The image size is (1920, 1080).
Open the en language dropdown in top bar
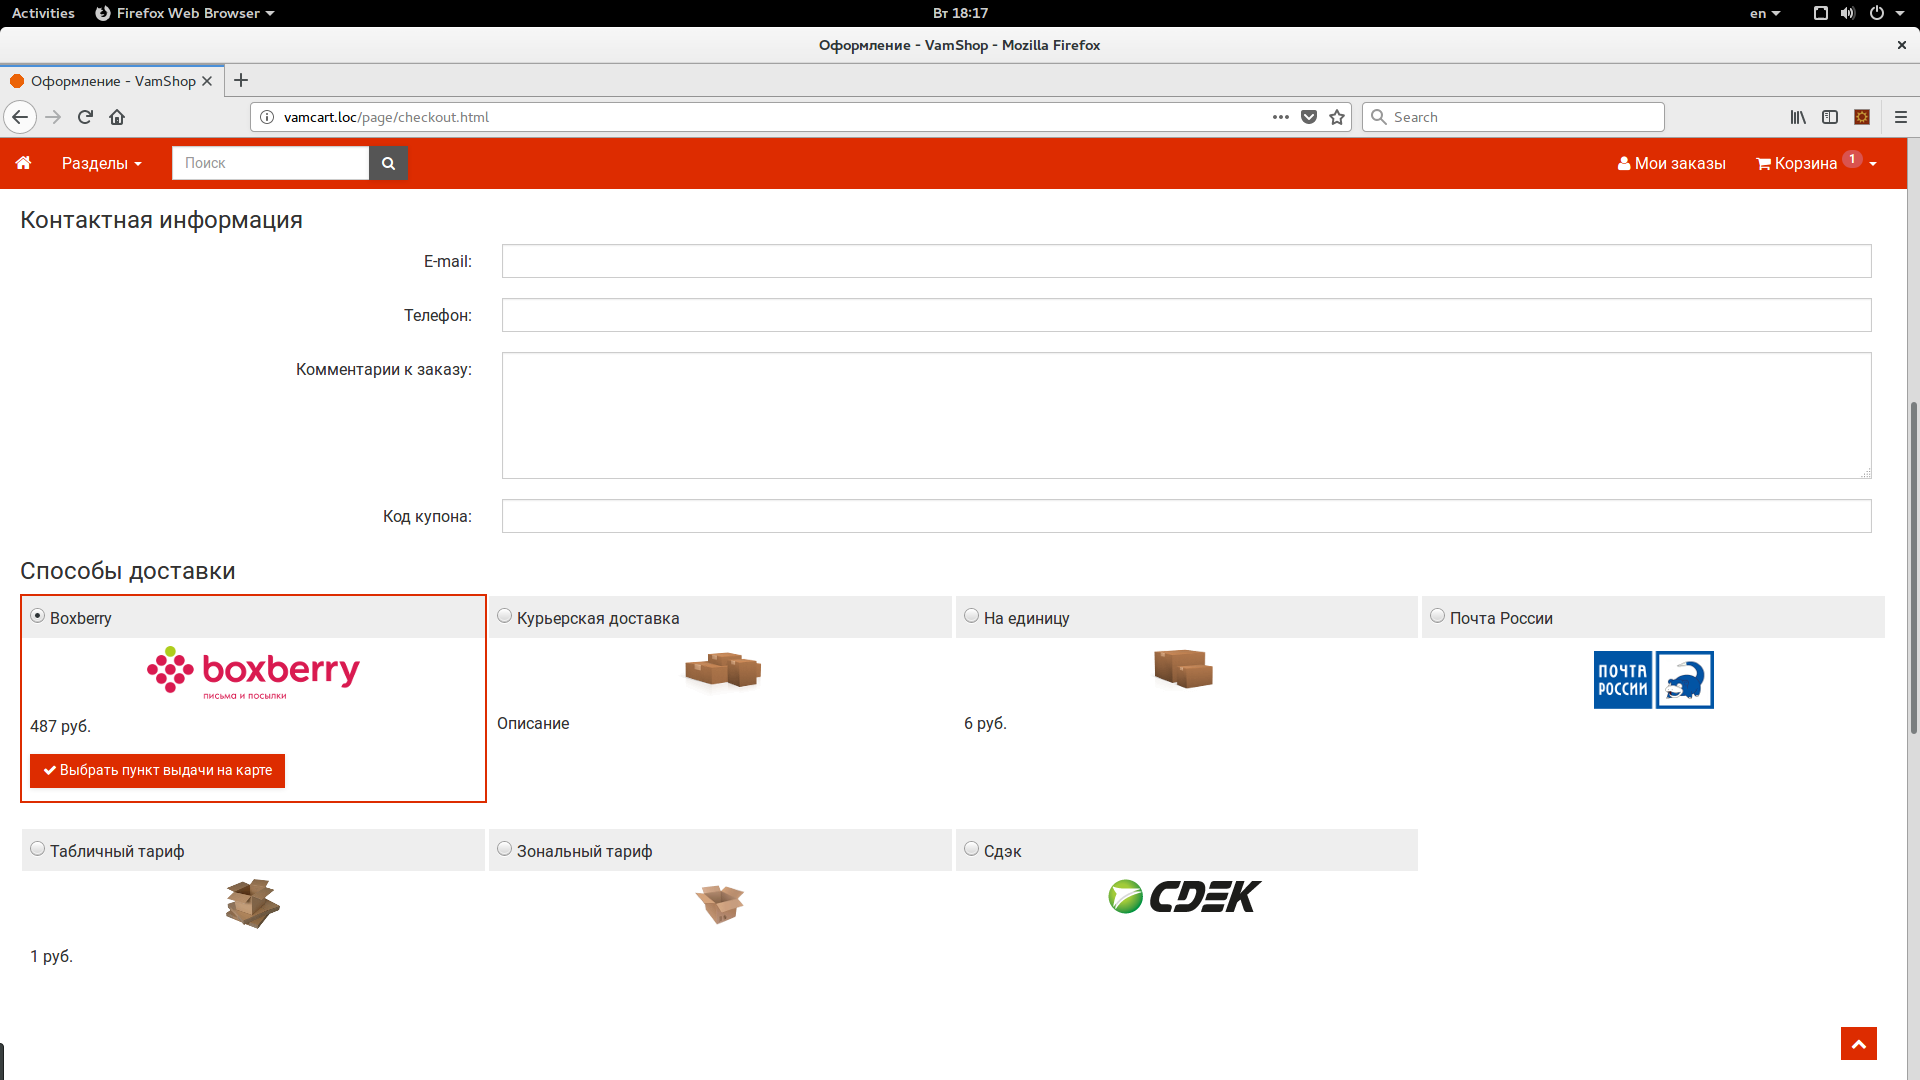coord(1765,13)
